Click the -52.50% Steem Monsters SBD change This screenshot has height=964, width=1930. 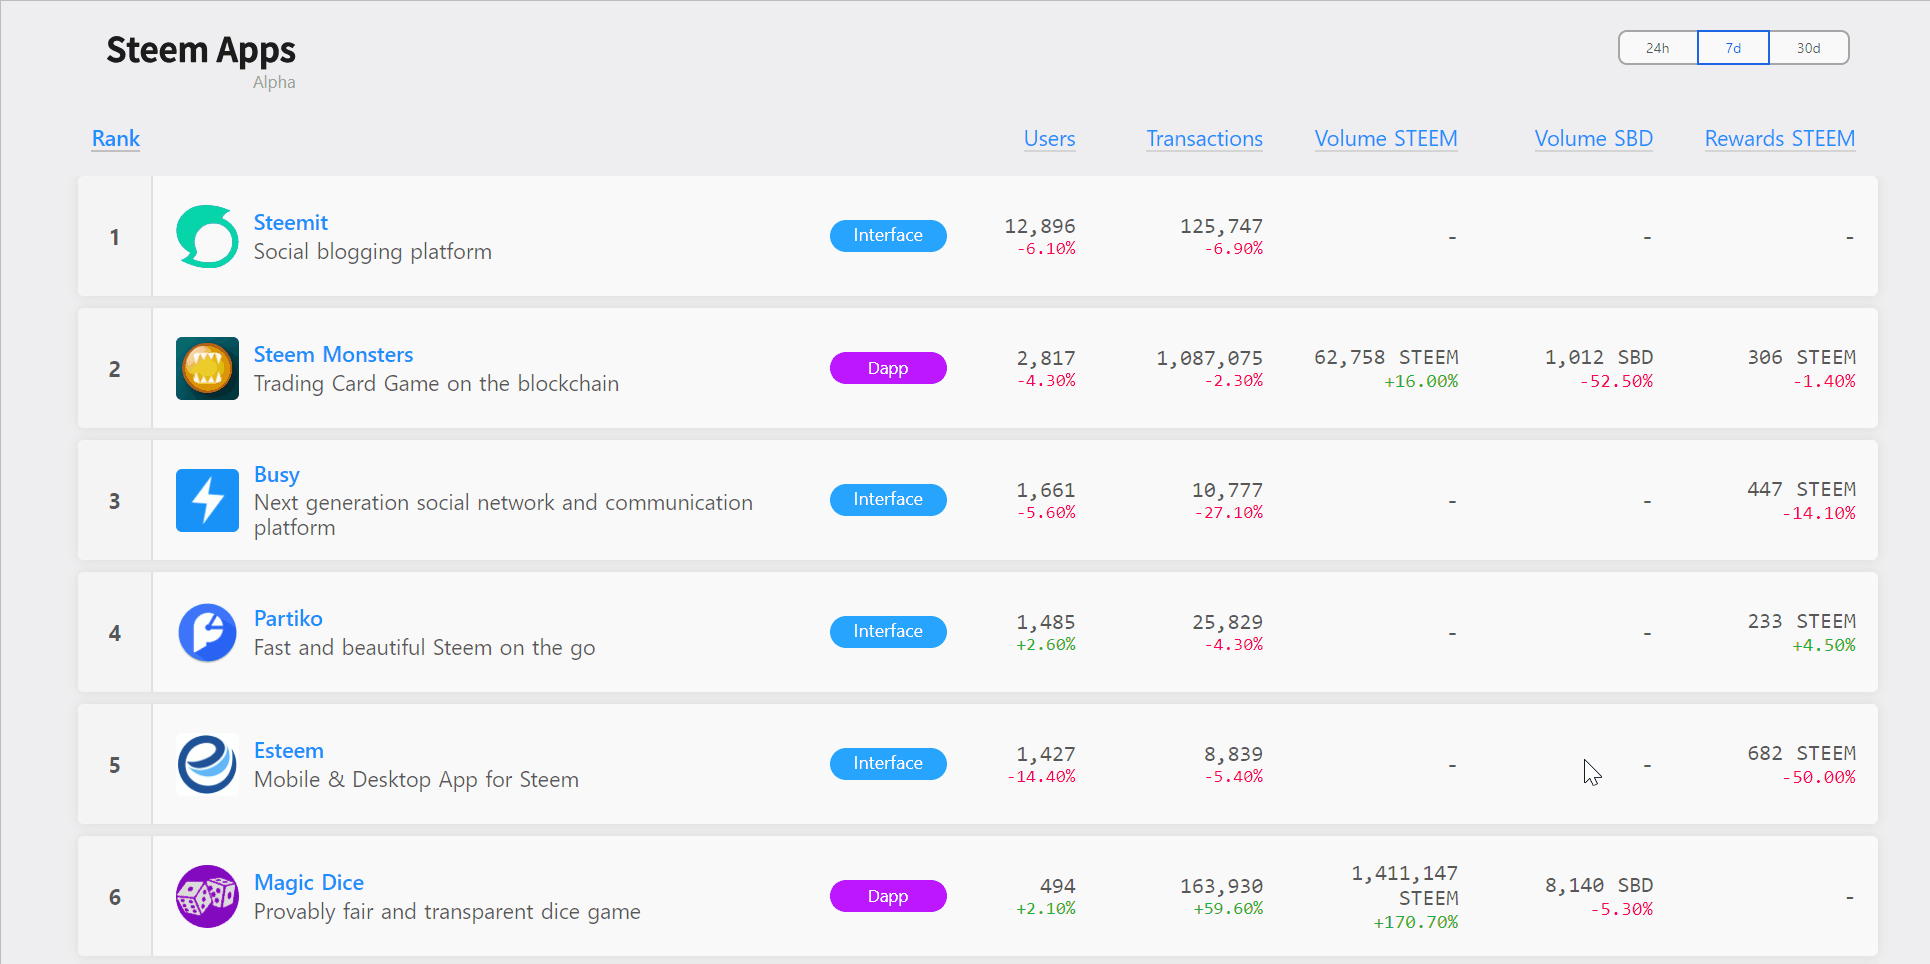(x=1616, y=382)
